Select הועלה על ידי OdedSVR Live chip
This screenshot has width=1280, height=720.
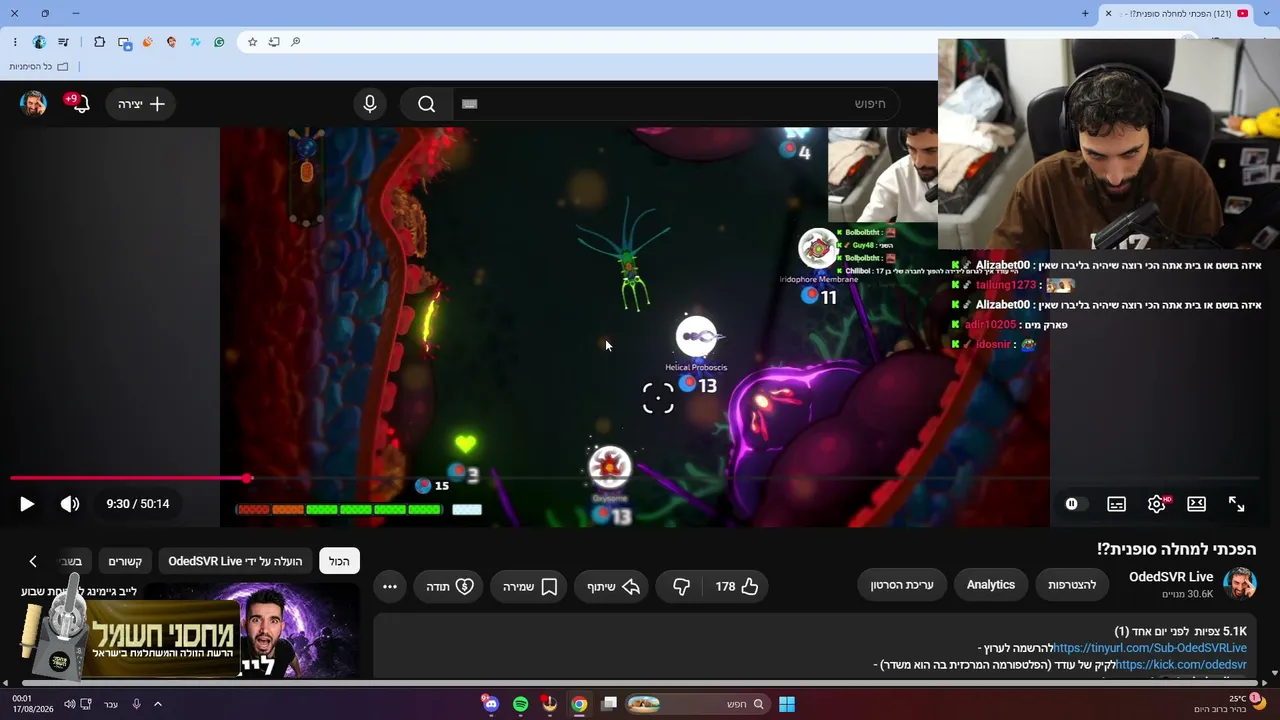235,561
